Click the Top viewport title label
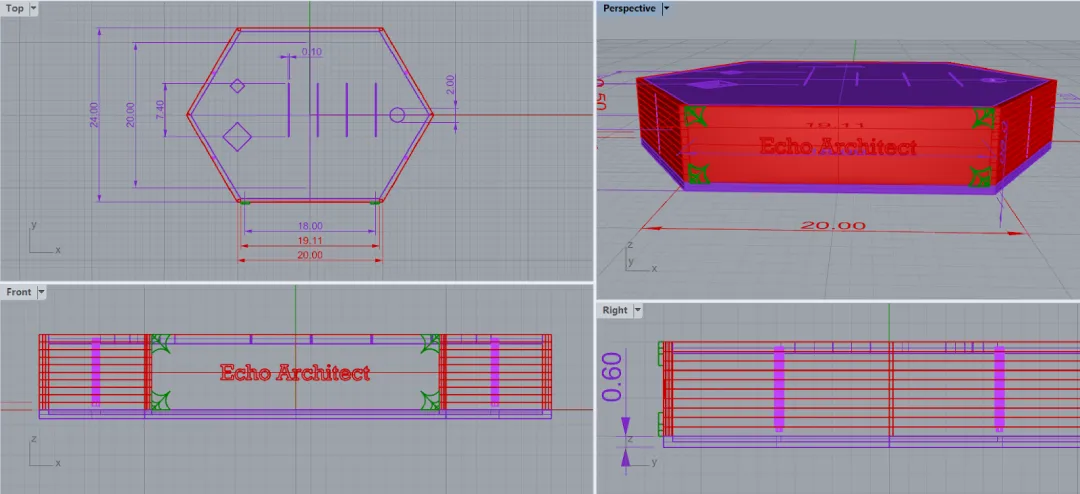Image resolution: width=1080 pixels, height=494 pixels. [x=14, y=8]
